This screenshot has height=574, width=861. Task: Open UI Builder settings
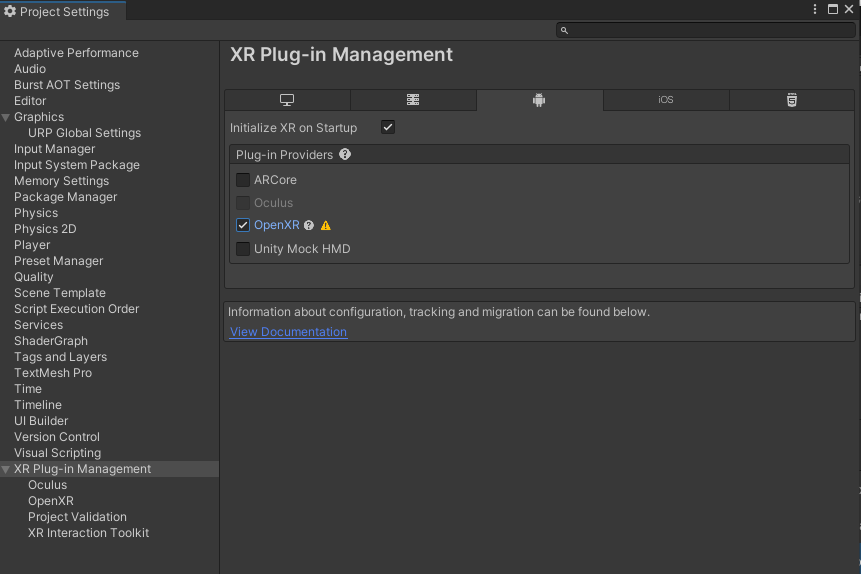pyautogui.click(x=41, y=421)
